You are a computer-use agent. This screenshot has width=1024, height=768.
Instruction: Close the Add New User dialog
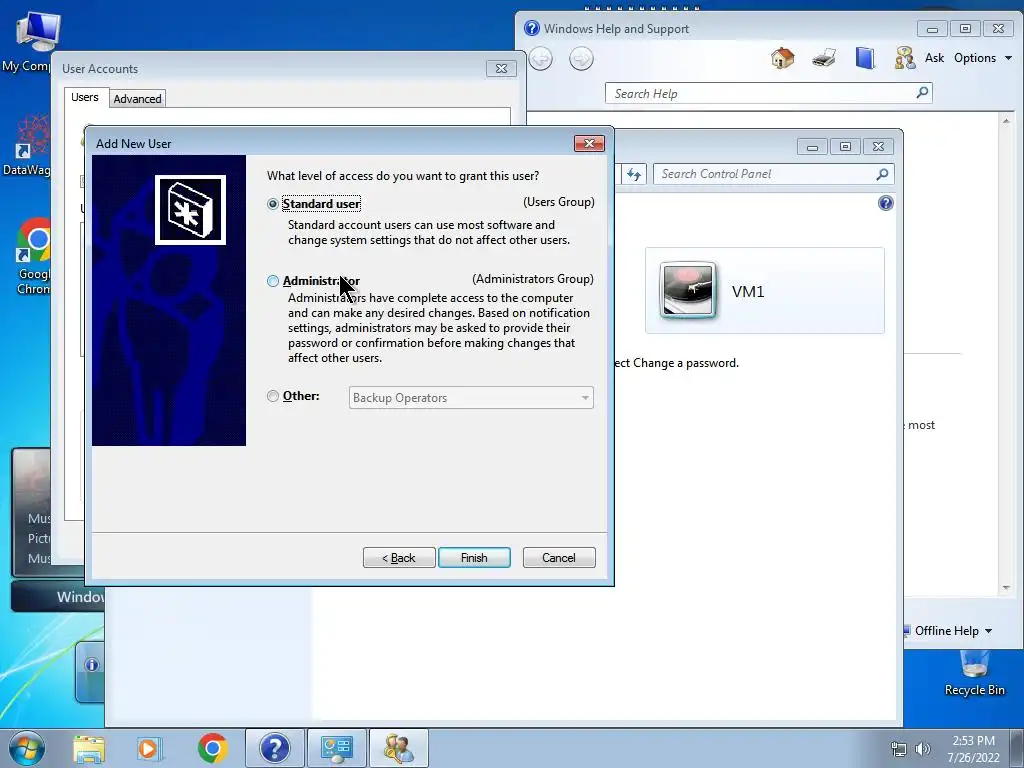[x=589, y=143]
